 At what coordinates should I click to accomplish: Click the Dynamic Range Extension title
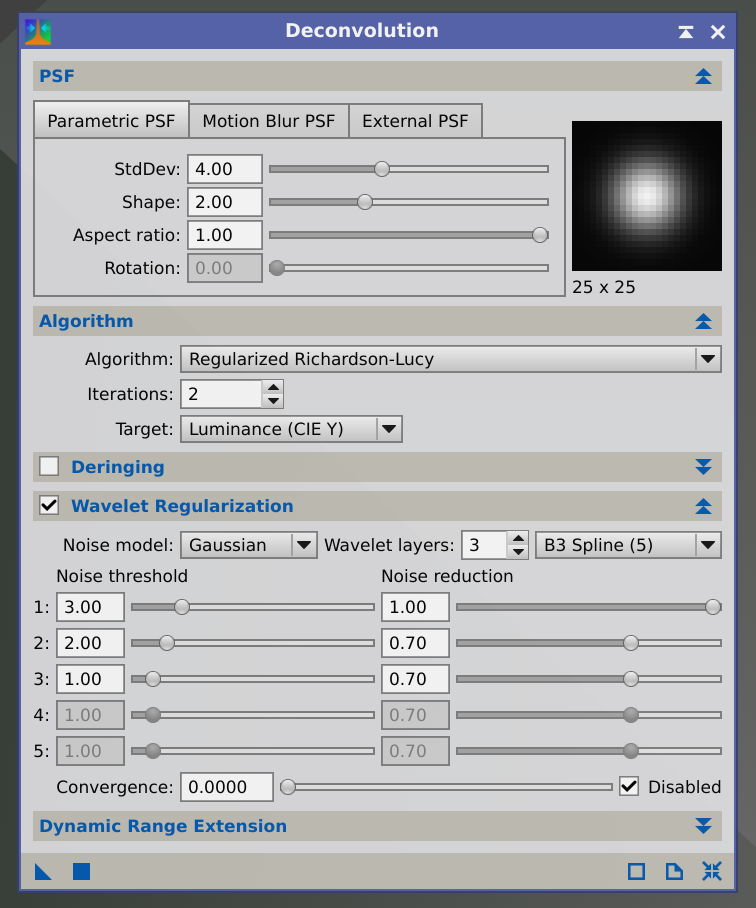[163, 826]
